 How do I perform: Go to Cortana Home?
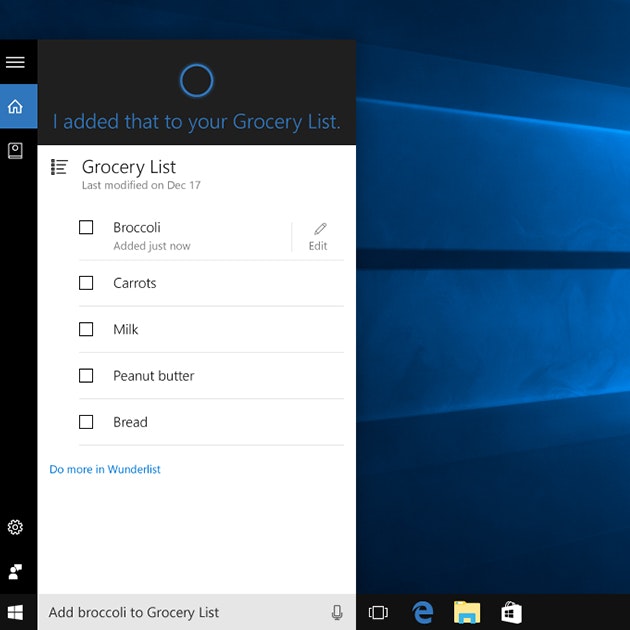click(x=15, y=107)
